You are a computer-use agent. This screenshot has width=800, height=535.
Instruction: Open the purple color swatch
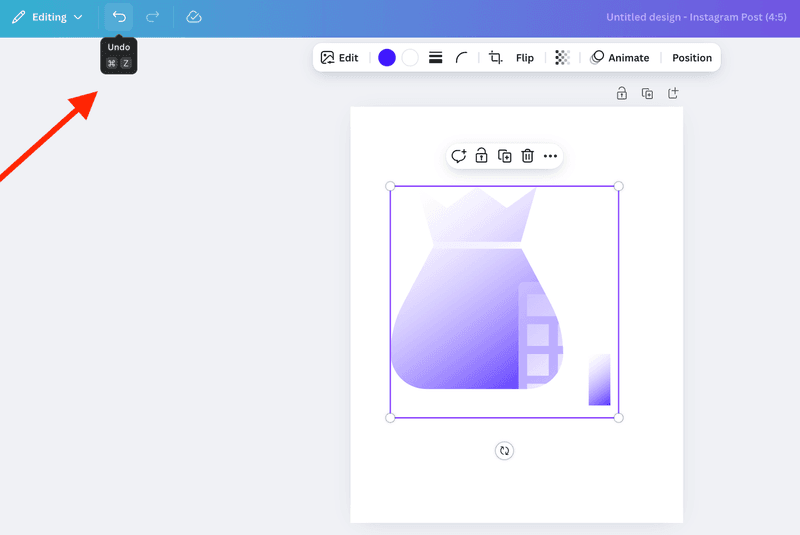click(387, 58)
